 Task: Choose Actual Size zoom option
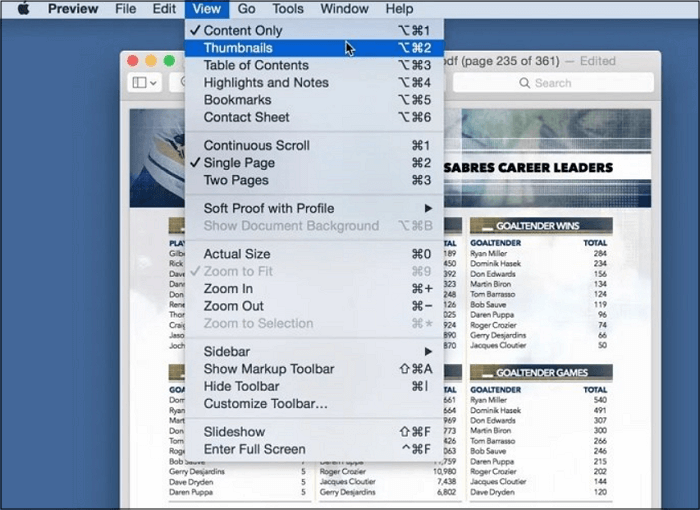click(314, 254)
